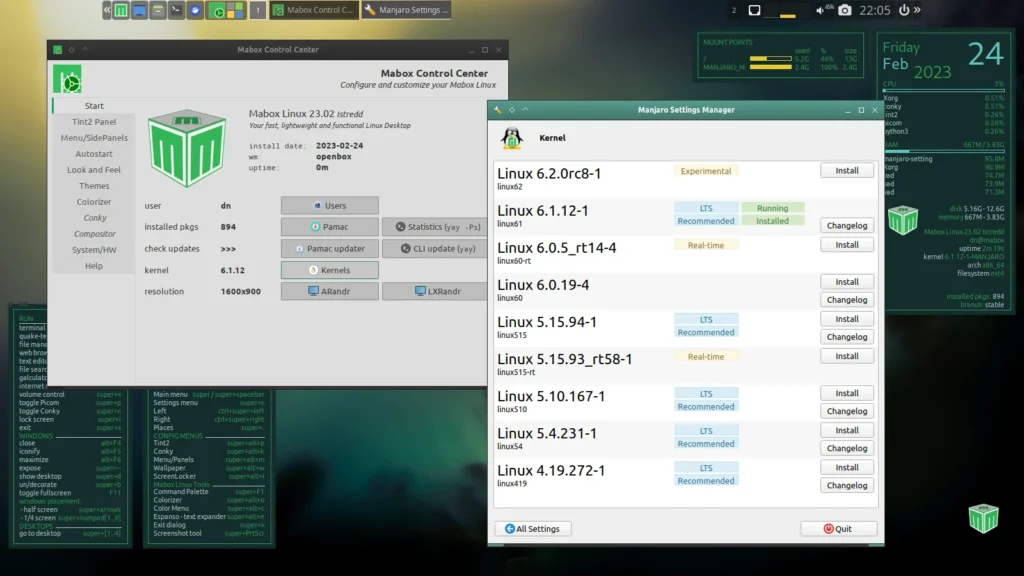View Changelog for Linux 6.0.19-4
This screenshot has width=1024, height=576.
tap(847, 300)
